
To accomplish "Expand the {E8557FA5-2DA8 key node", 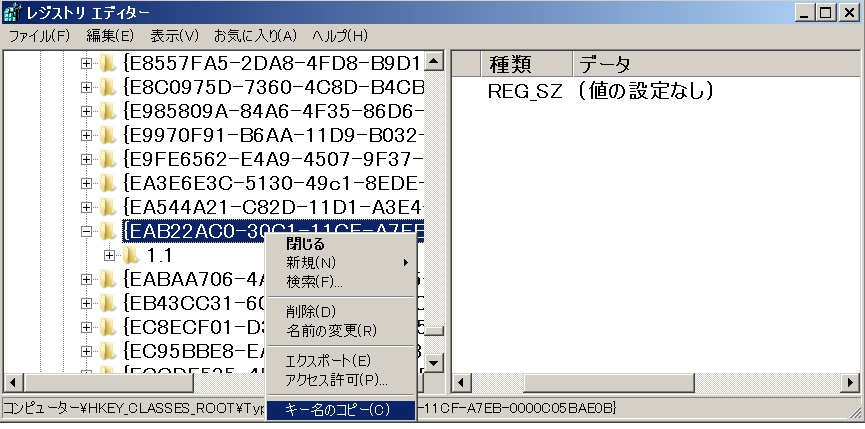I will (x=86, y=64).
